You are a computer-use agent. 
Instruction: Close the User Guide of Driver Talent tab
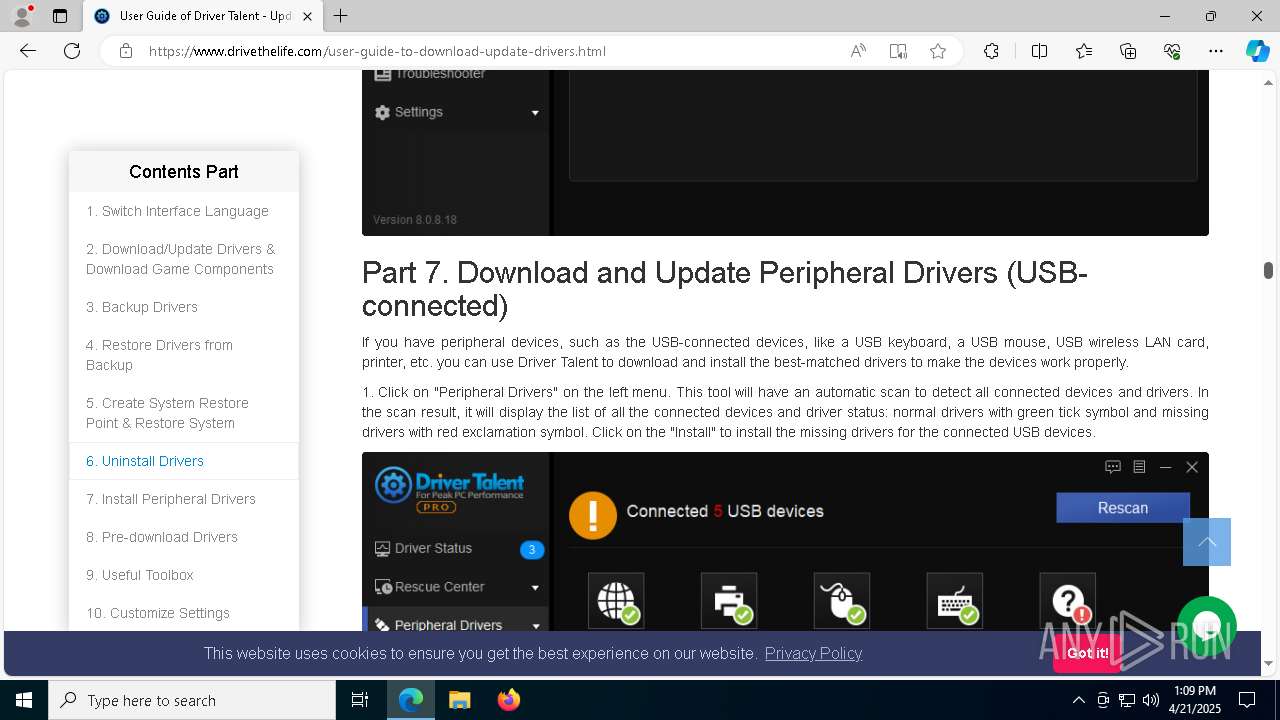coord(307,16)
